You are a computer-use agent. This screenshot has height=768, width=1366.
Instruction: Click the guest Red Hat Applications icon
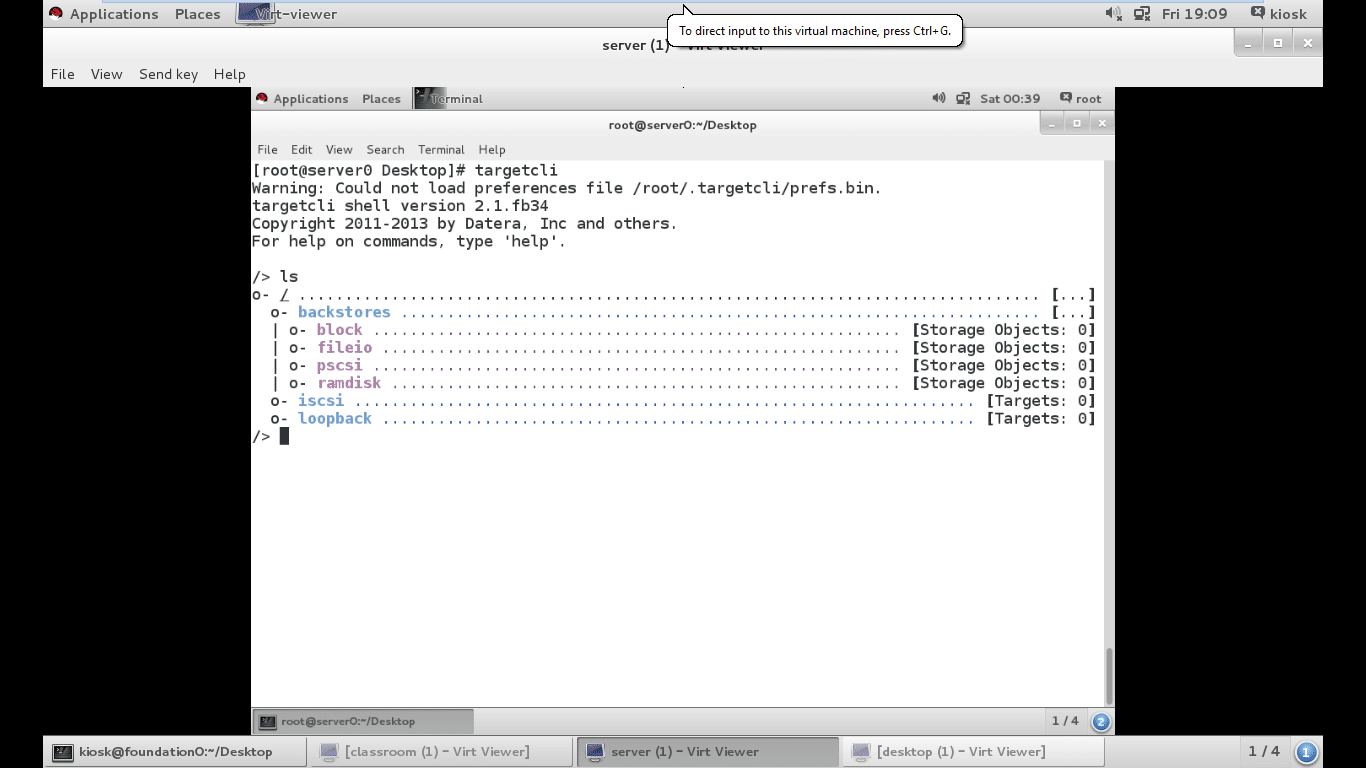click(x=262, y=98)
